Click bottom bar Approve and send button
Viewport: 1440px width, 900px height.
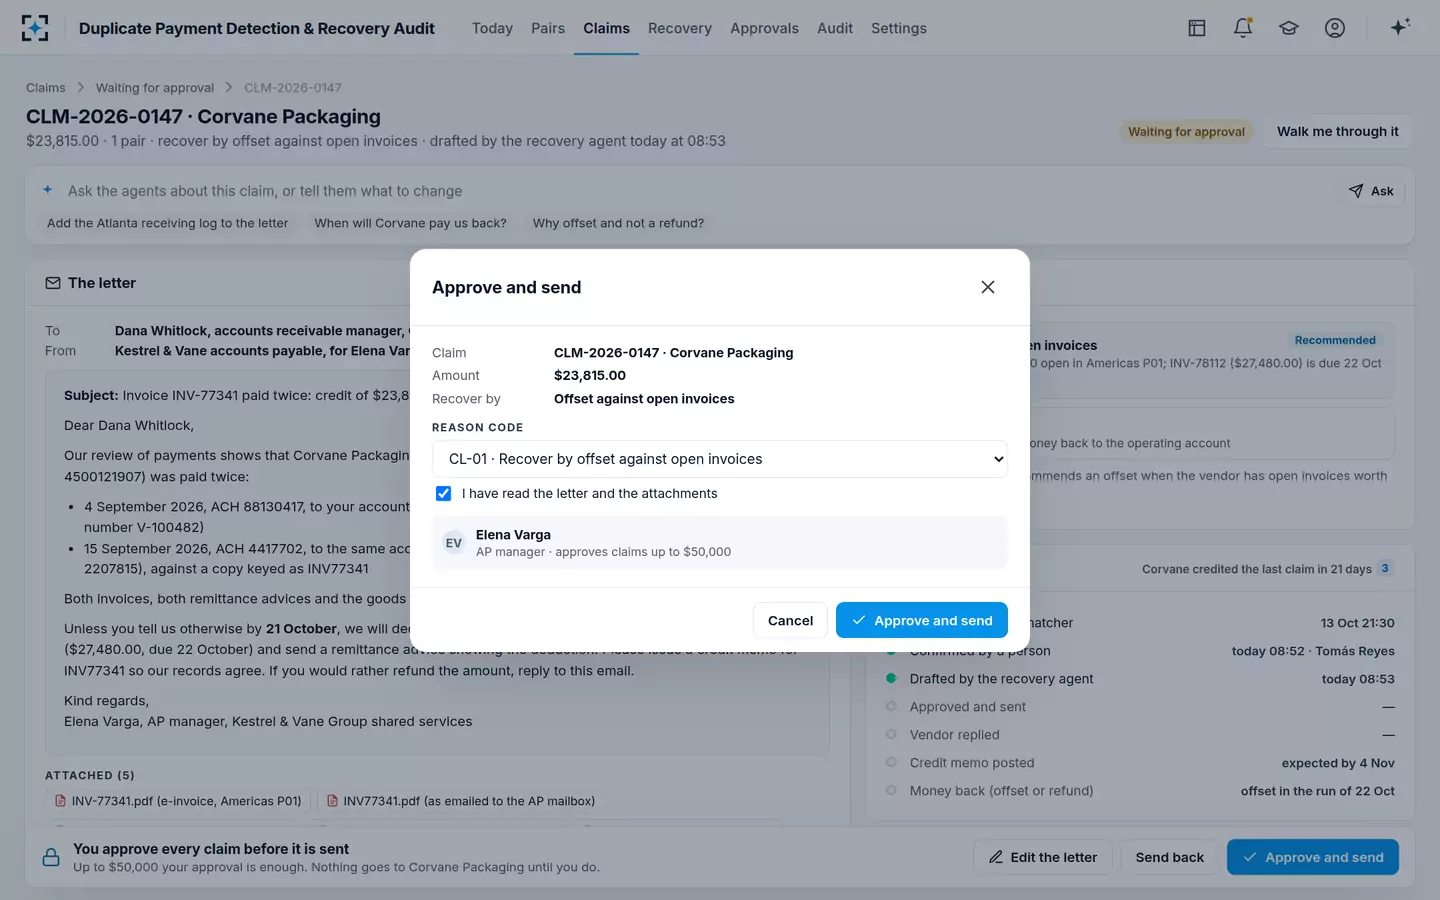click(x=1313, y=857)
